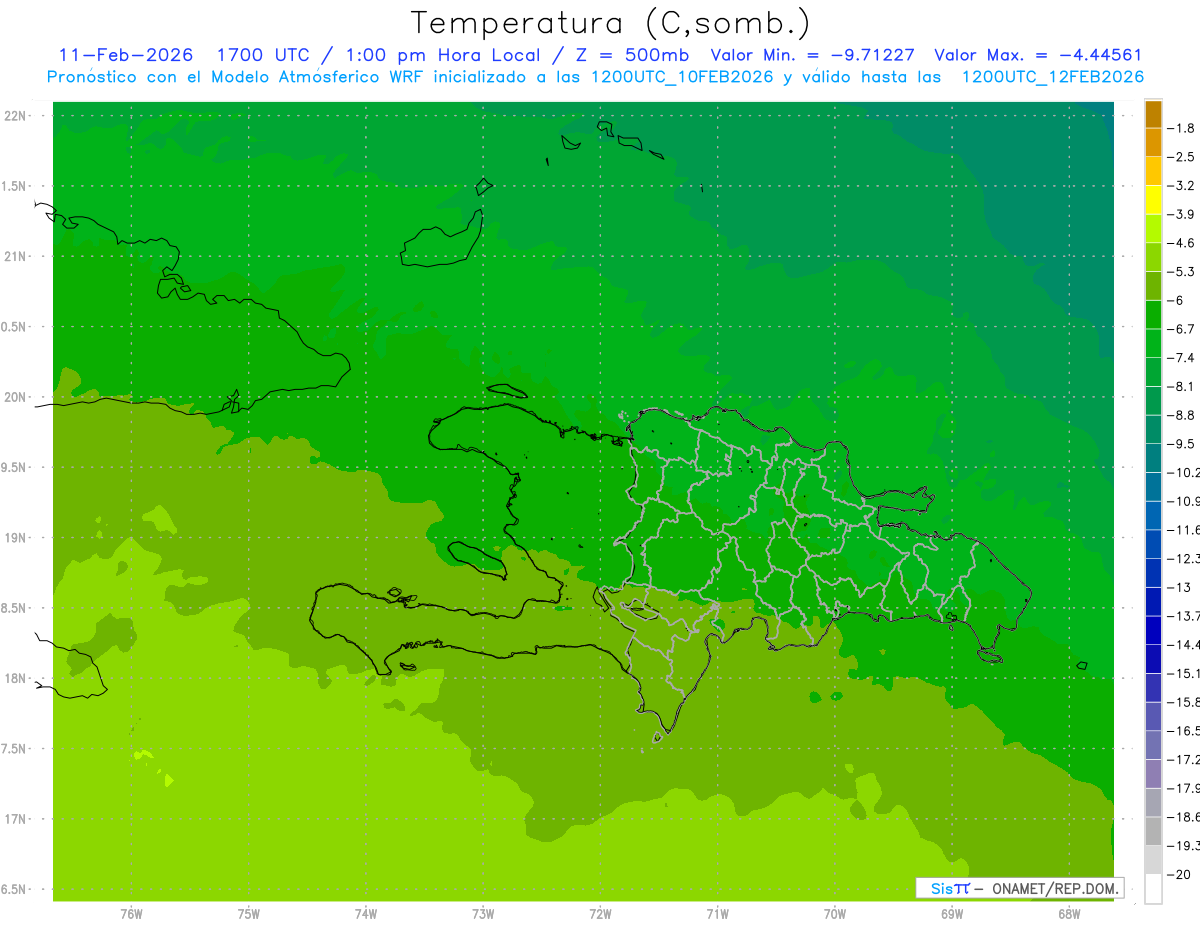The width and height of the screenshot is (1200, 927).
Task: Pick the dark orange swatch above -1.8
Action: (x=1153, y=114)
